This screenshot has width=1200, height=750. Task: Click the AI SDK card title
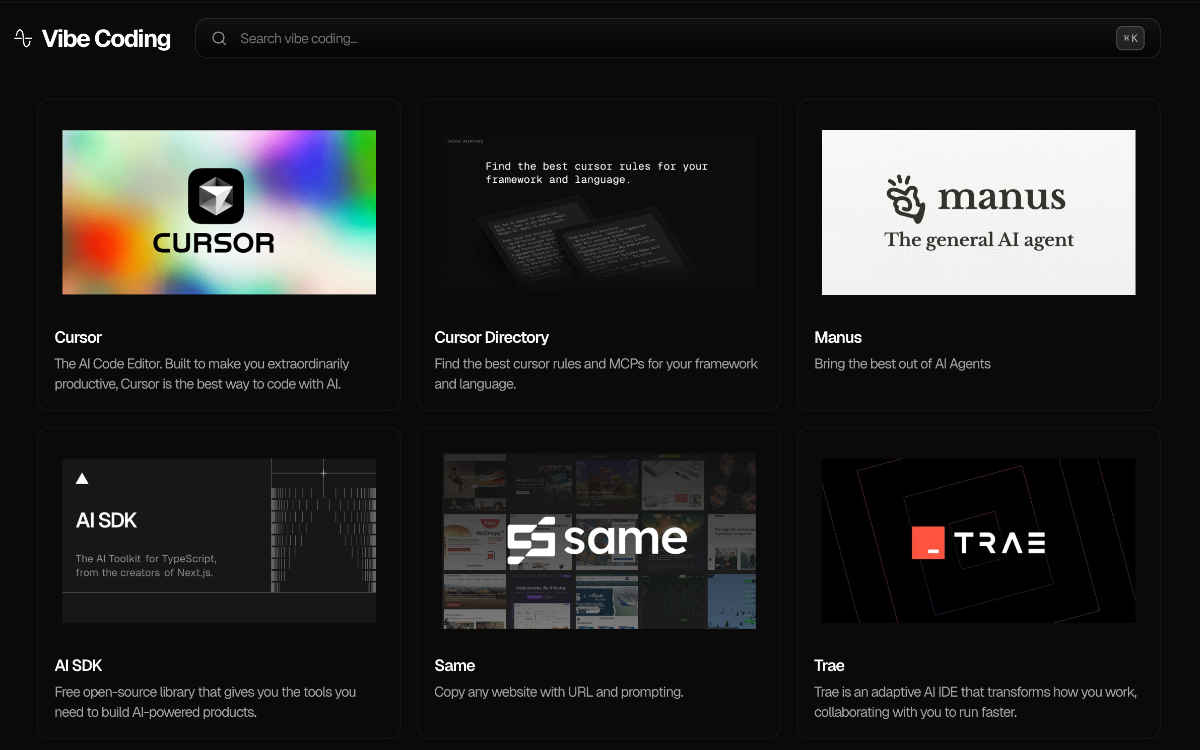pyautogui.click(x=78, y=665)
